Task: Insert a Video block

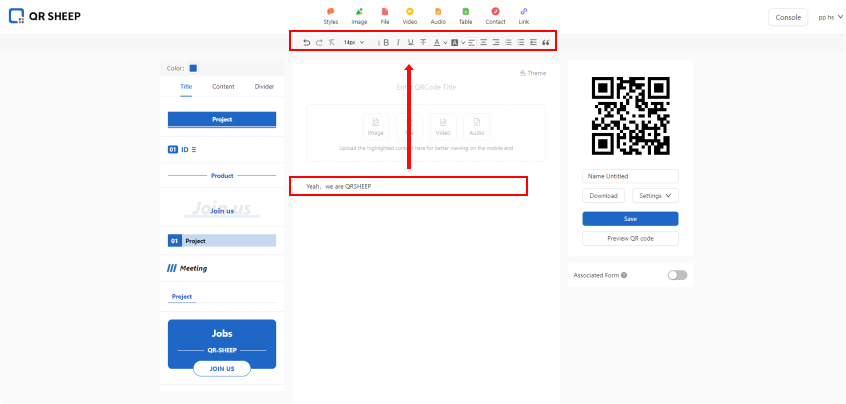Action: click(410, 16)
